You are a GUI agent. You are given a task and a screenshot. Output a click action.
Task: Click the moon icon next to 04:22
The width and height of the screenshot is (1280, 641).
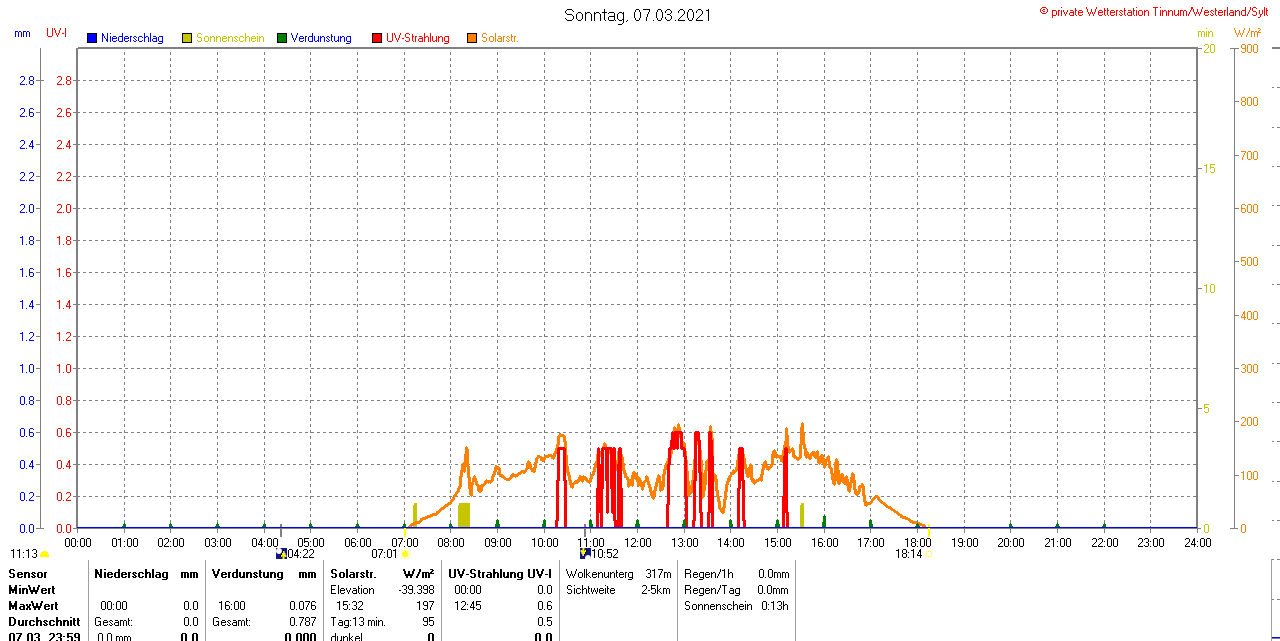point(281,553)
